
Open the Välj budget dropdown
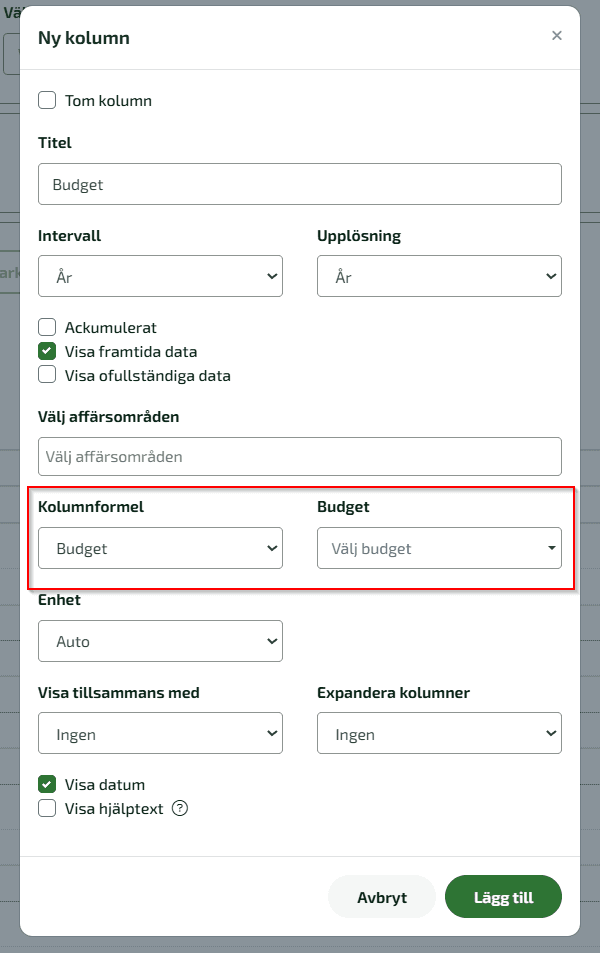tap(439, 548)
